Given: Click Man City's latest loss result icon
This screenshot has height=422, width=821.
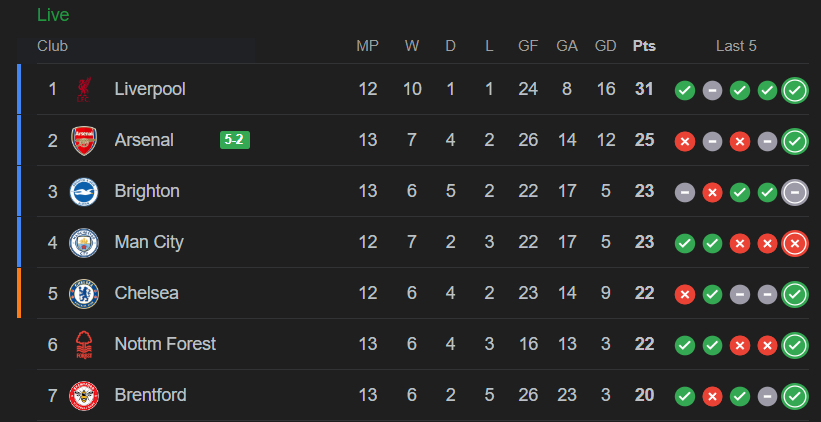Looking at the screenshot, I should click(x=795, y=242).
